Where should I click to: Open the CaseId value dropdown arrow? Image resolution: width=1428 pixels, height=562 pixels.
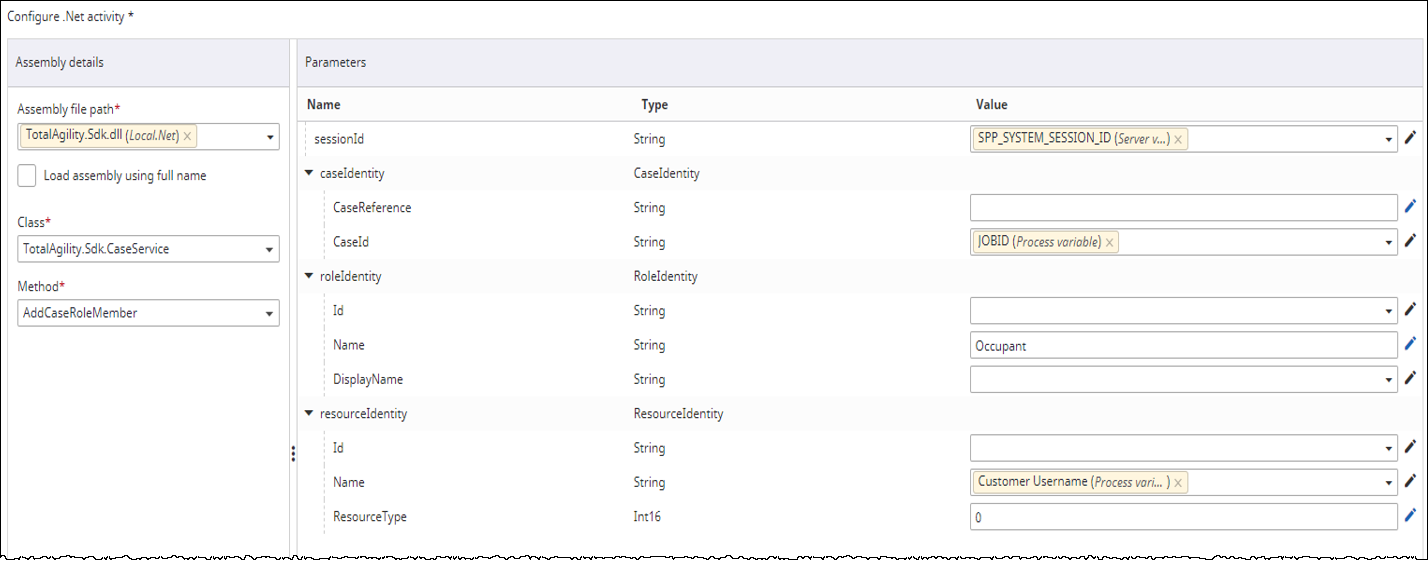tap(1389, 242)
